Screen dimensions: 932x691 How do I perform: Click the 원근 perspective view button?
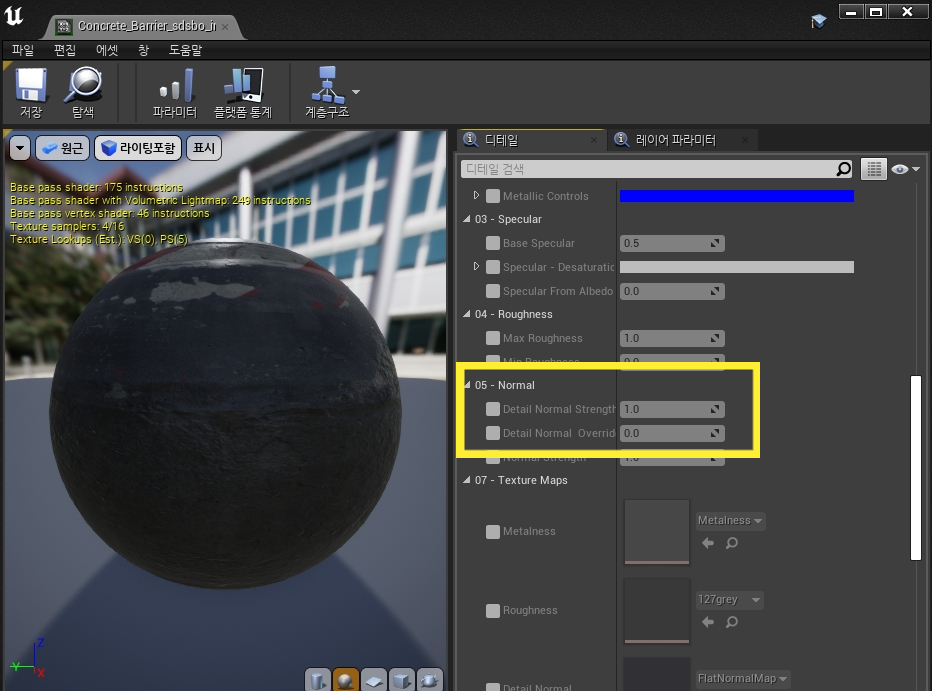coord(63,148)
